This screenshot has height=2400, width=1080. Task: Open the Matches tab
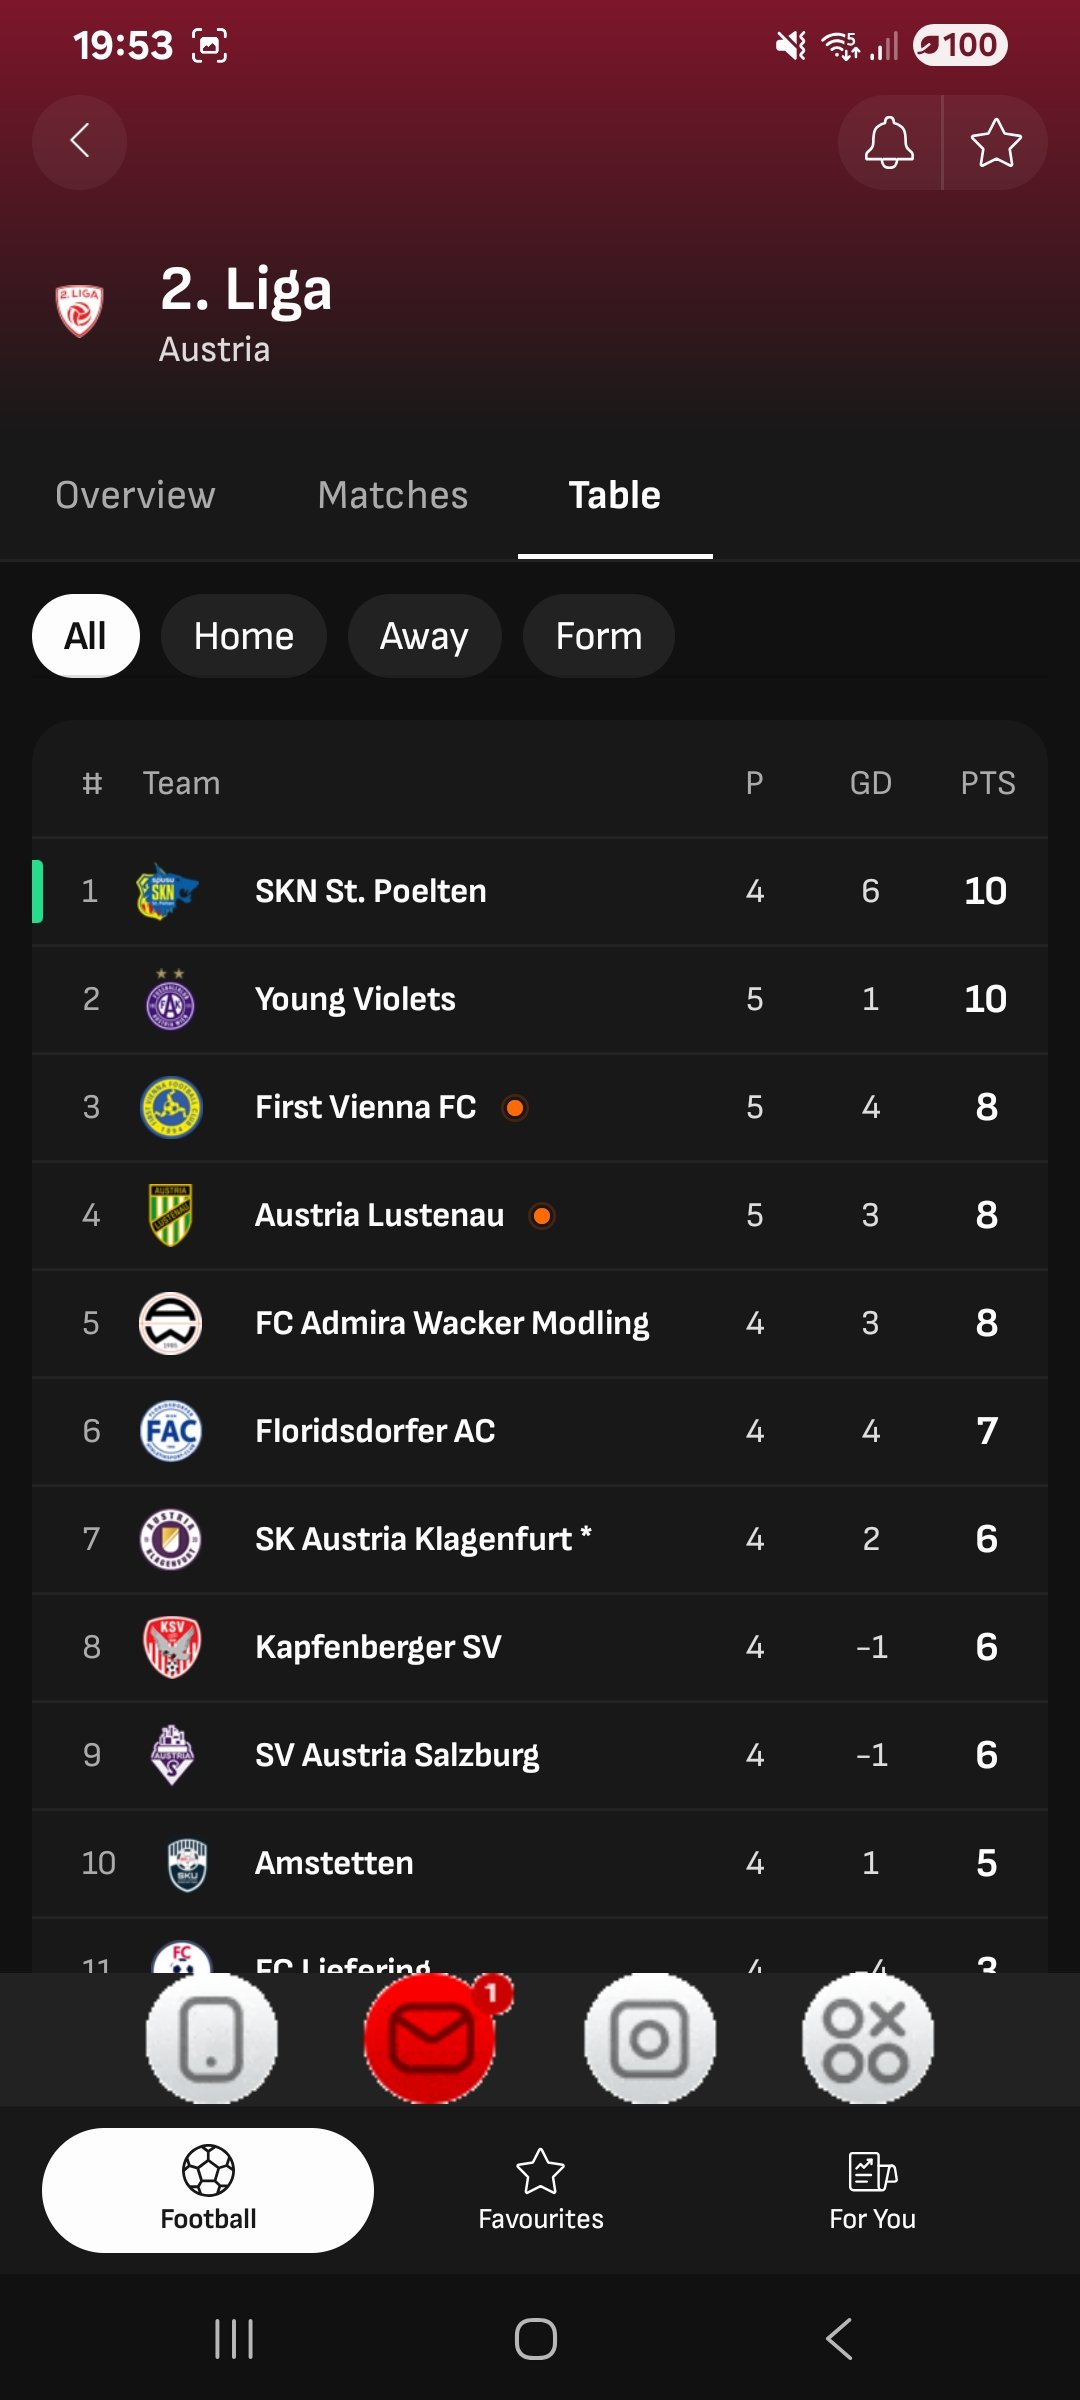(x=393, y=495)
